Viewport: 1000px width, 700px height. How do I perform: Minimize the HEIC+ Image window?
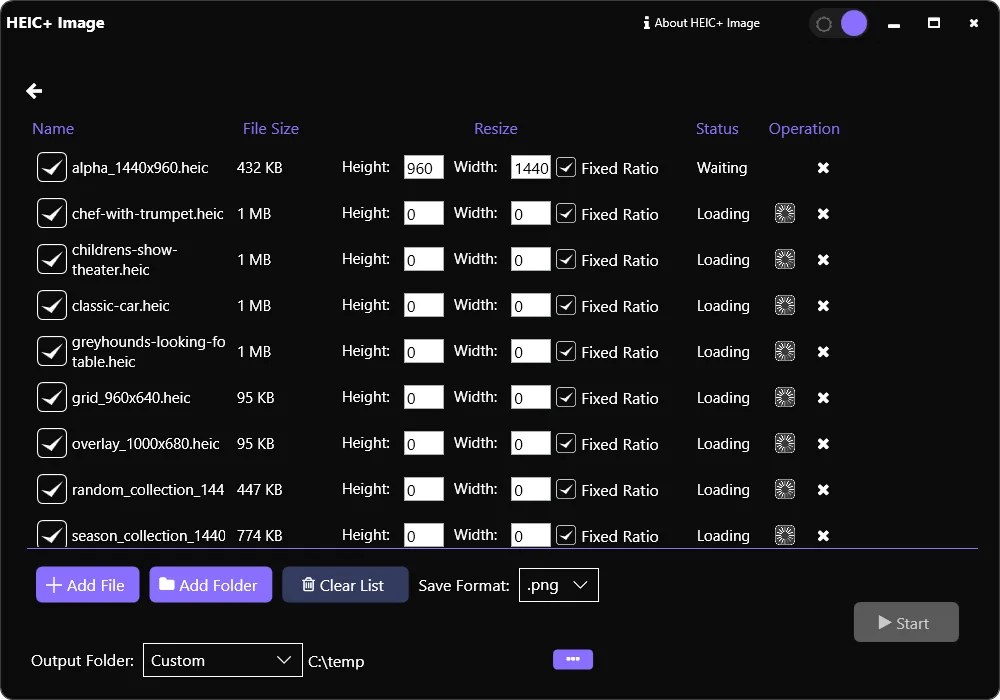(894, 24)
